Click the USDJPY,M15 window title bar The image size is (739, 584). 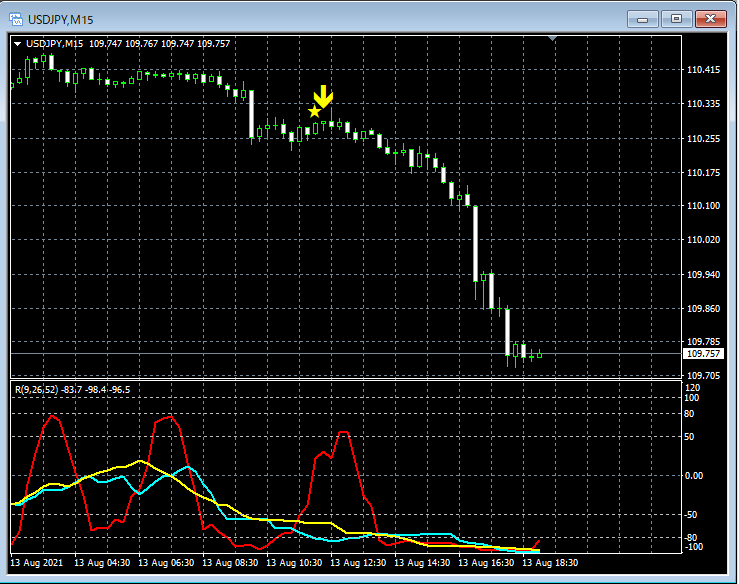(300, 18)
